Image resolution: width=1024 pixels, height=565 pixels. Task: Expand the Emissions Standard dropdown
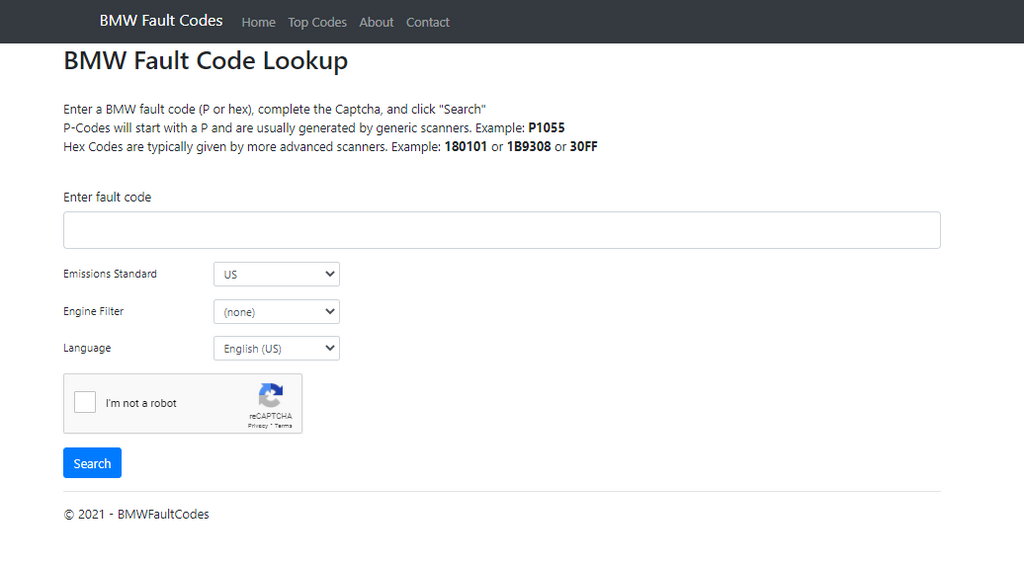[x=276, y=274]
